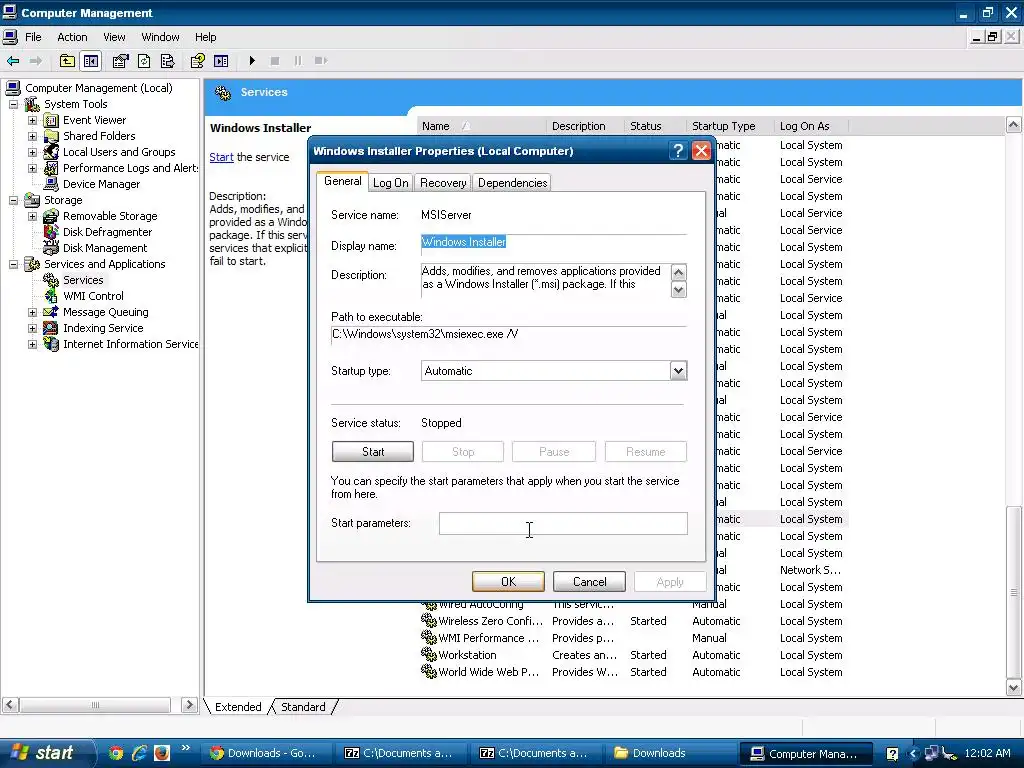Switch to the Log On tab
Image resolution: width=1024 pixels, height=768 pixels.
coord(391,183)
